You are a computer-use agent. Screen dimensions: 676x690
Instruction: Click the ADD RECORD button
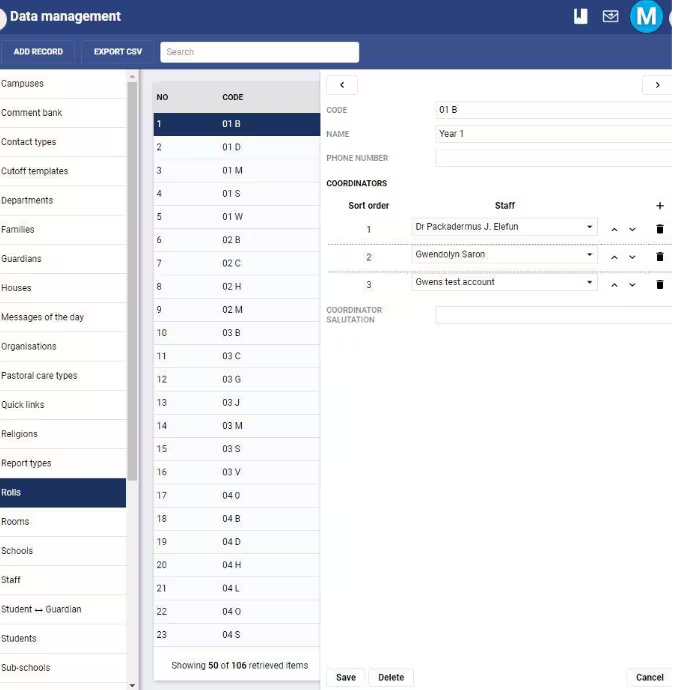click(38, 52)
